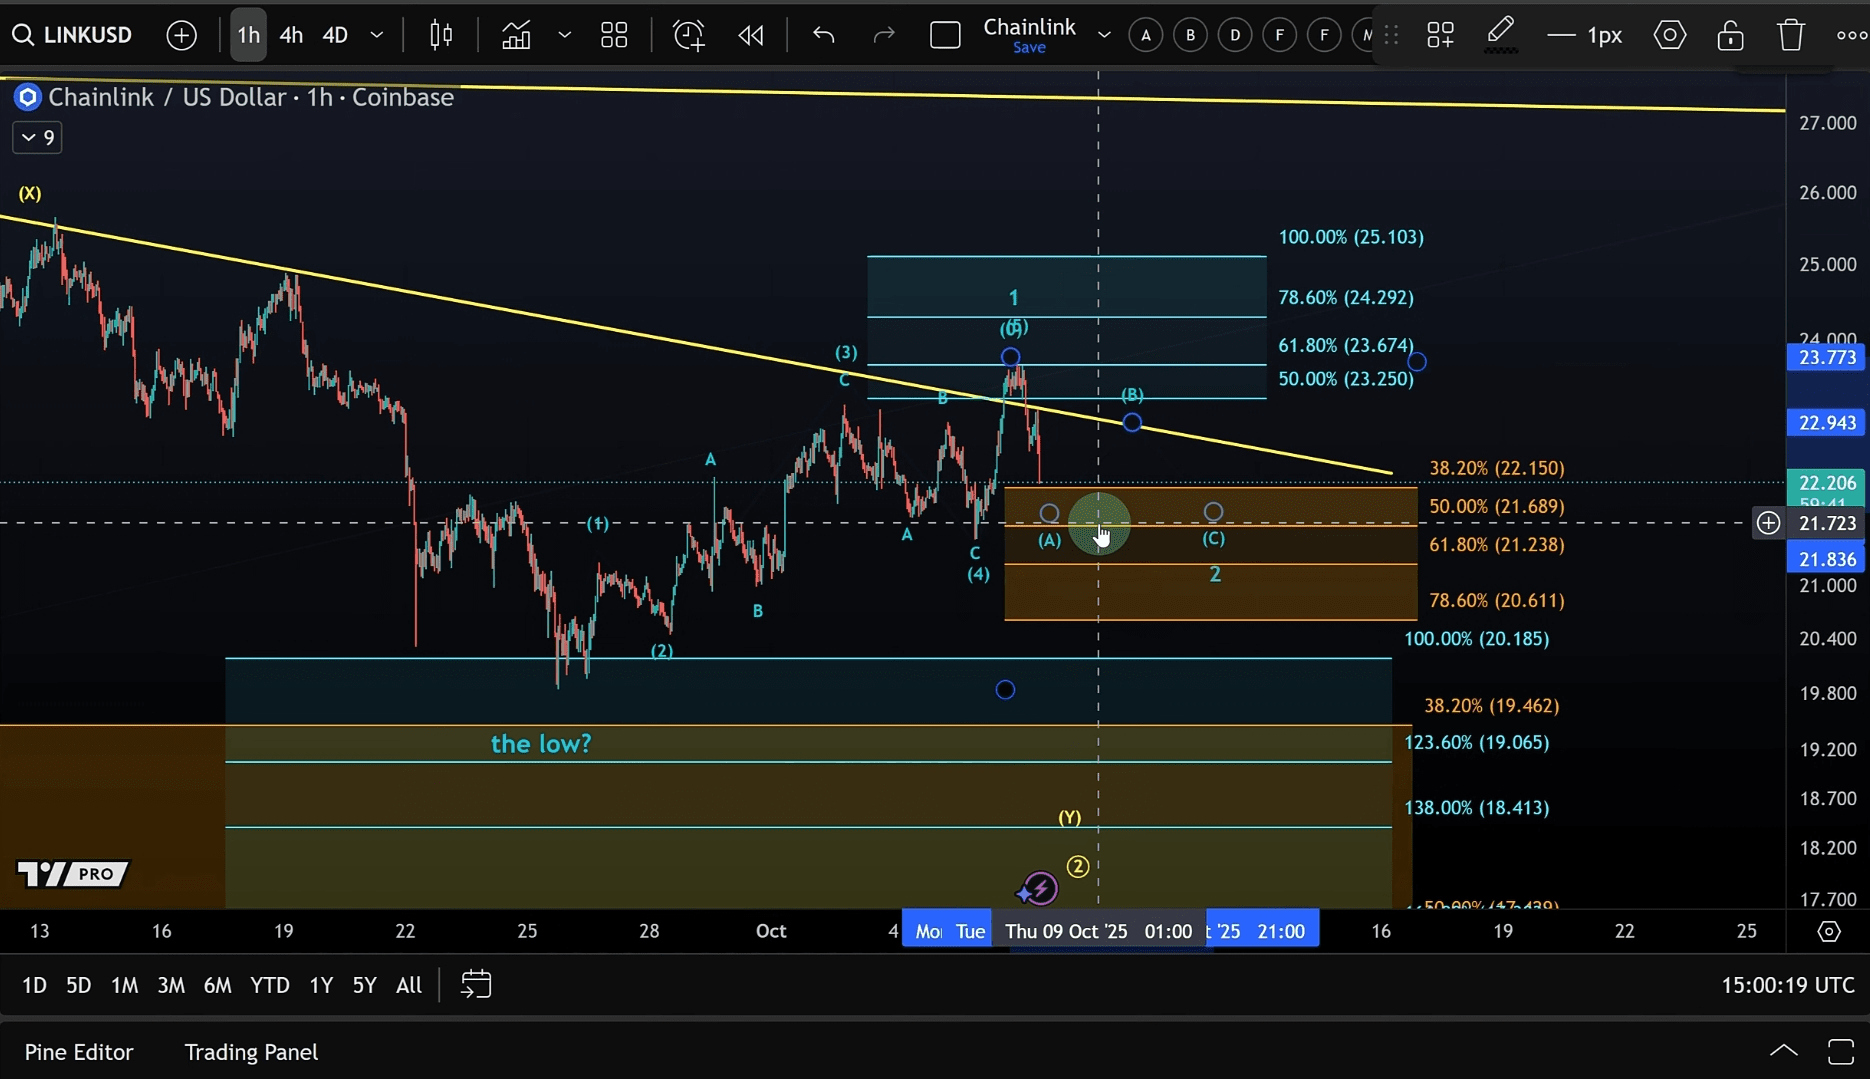Viewport: 1870px width, 1079px height.
Task: Open drawing settings hexagon icon
Action: click(1670, 35)
